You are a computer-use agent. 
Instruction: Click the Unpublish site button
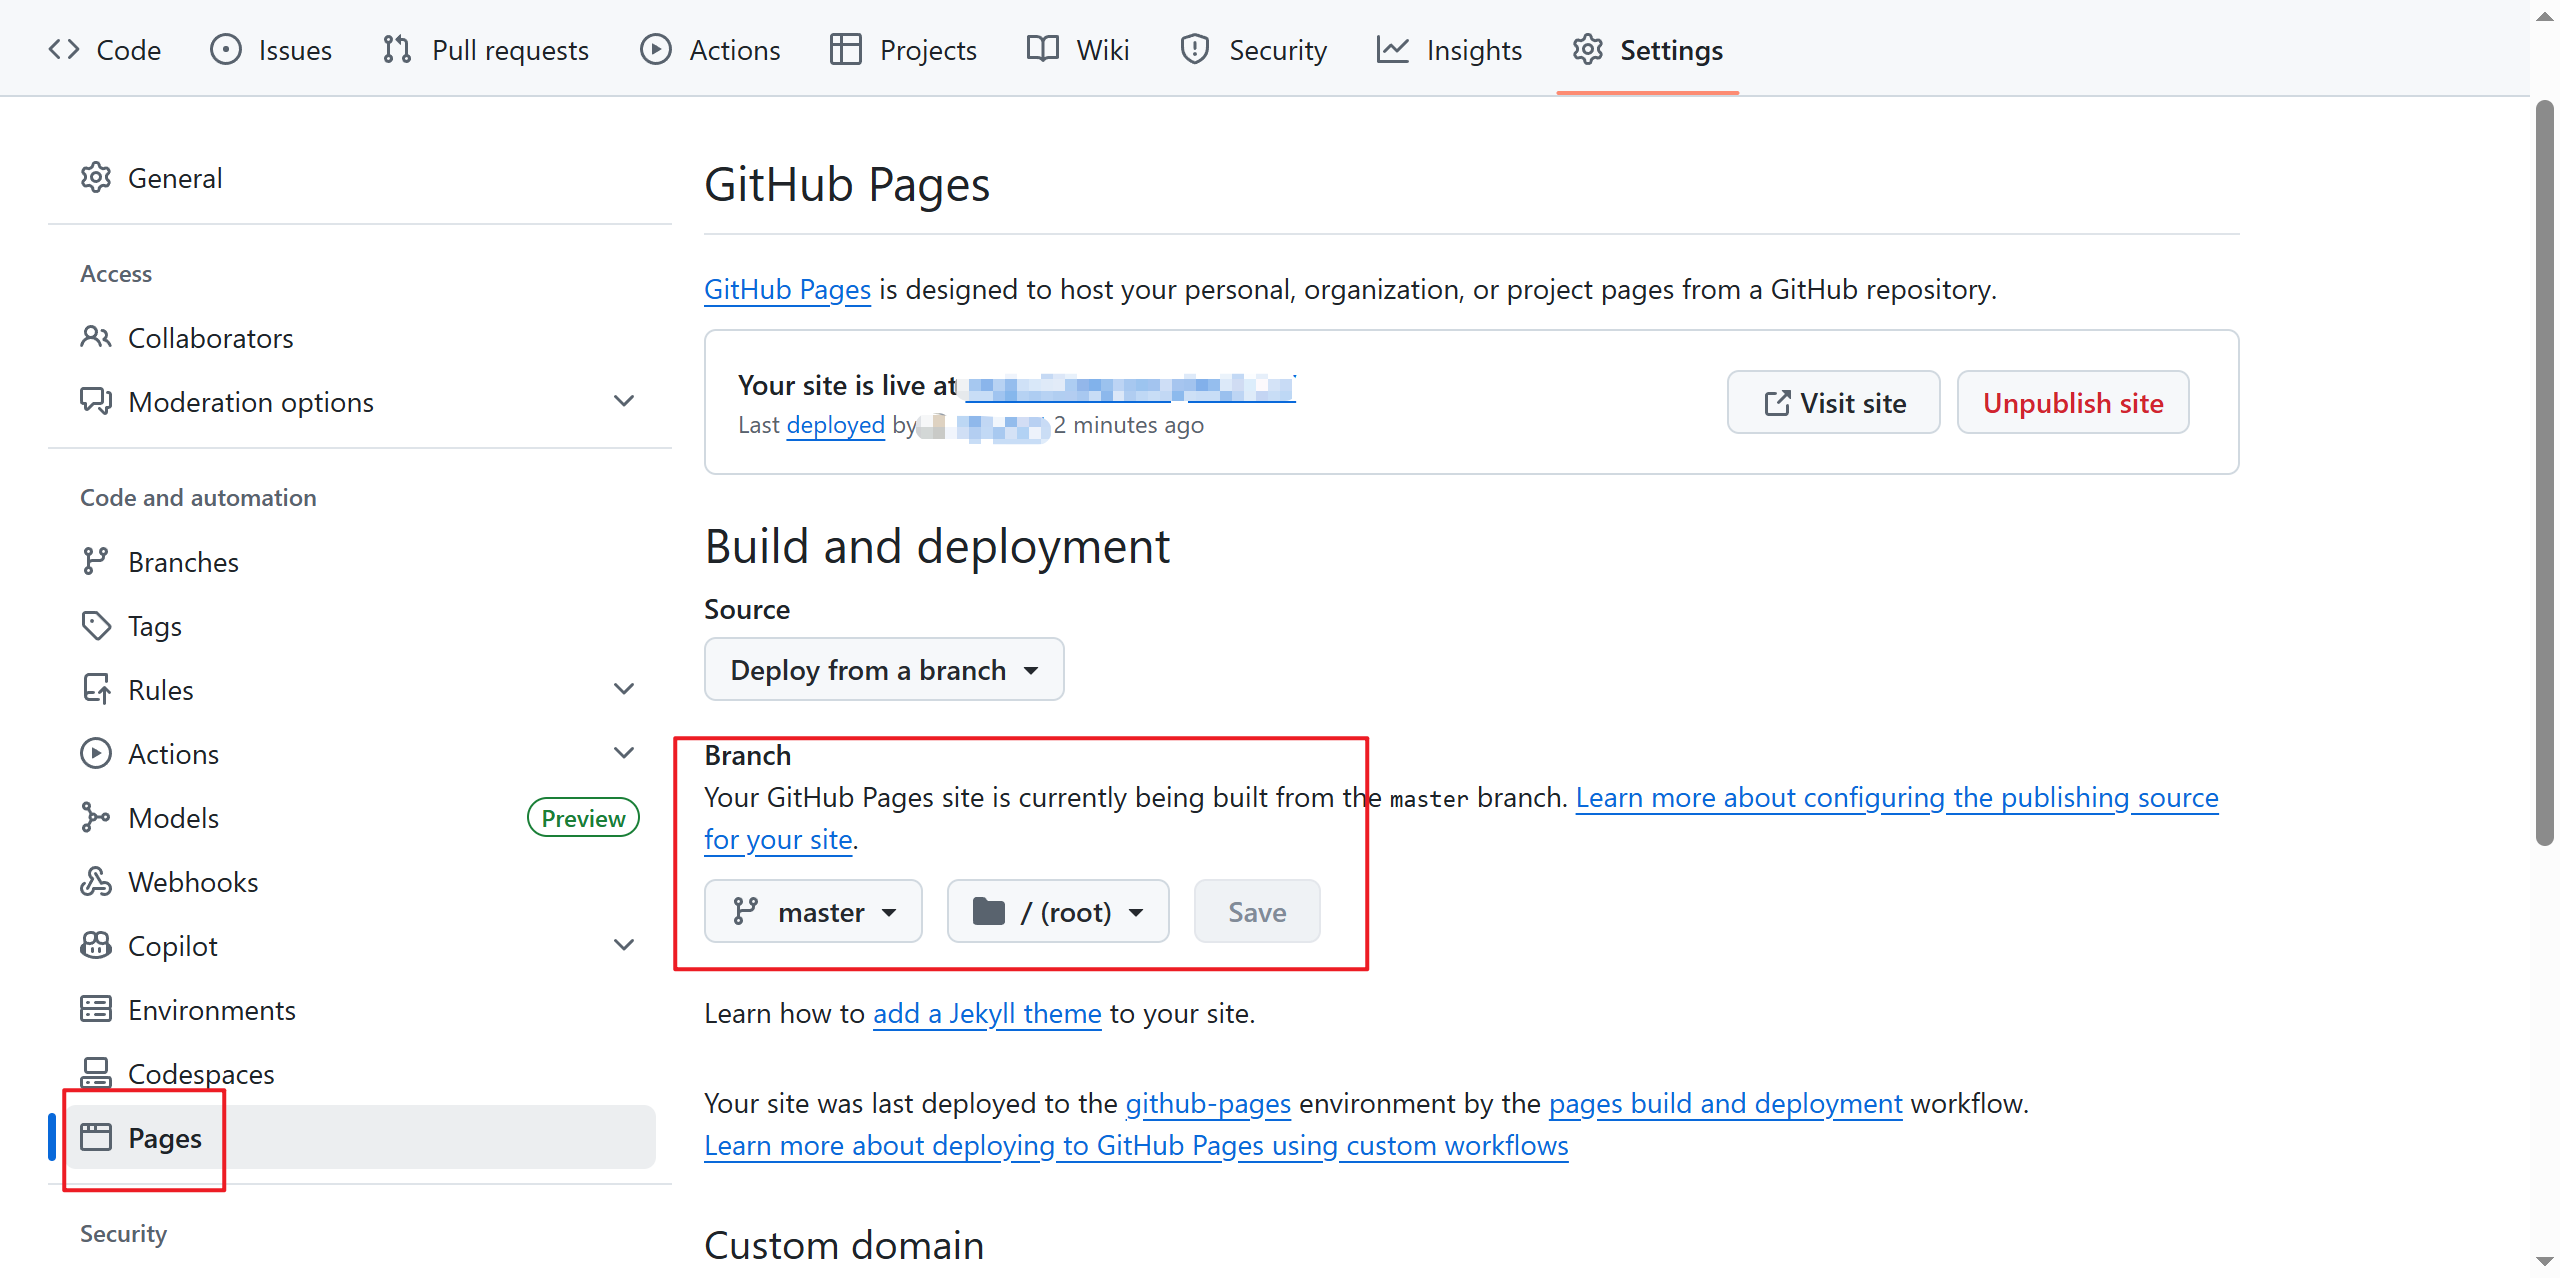click(x=2072, y=403)
